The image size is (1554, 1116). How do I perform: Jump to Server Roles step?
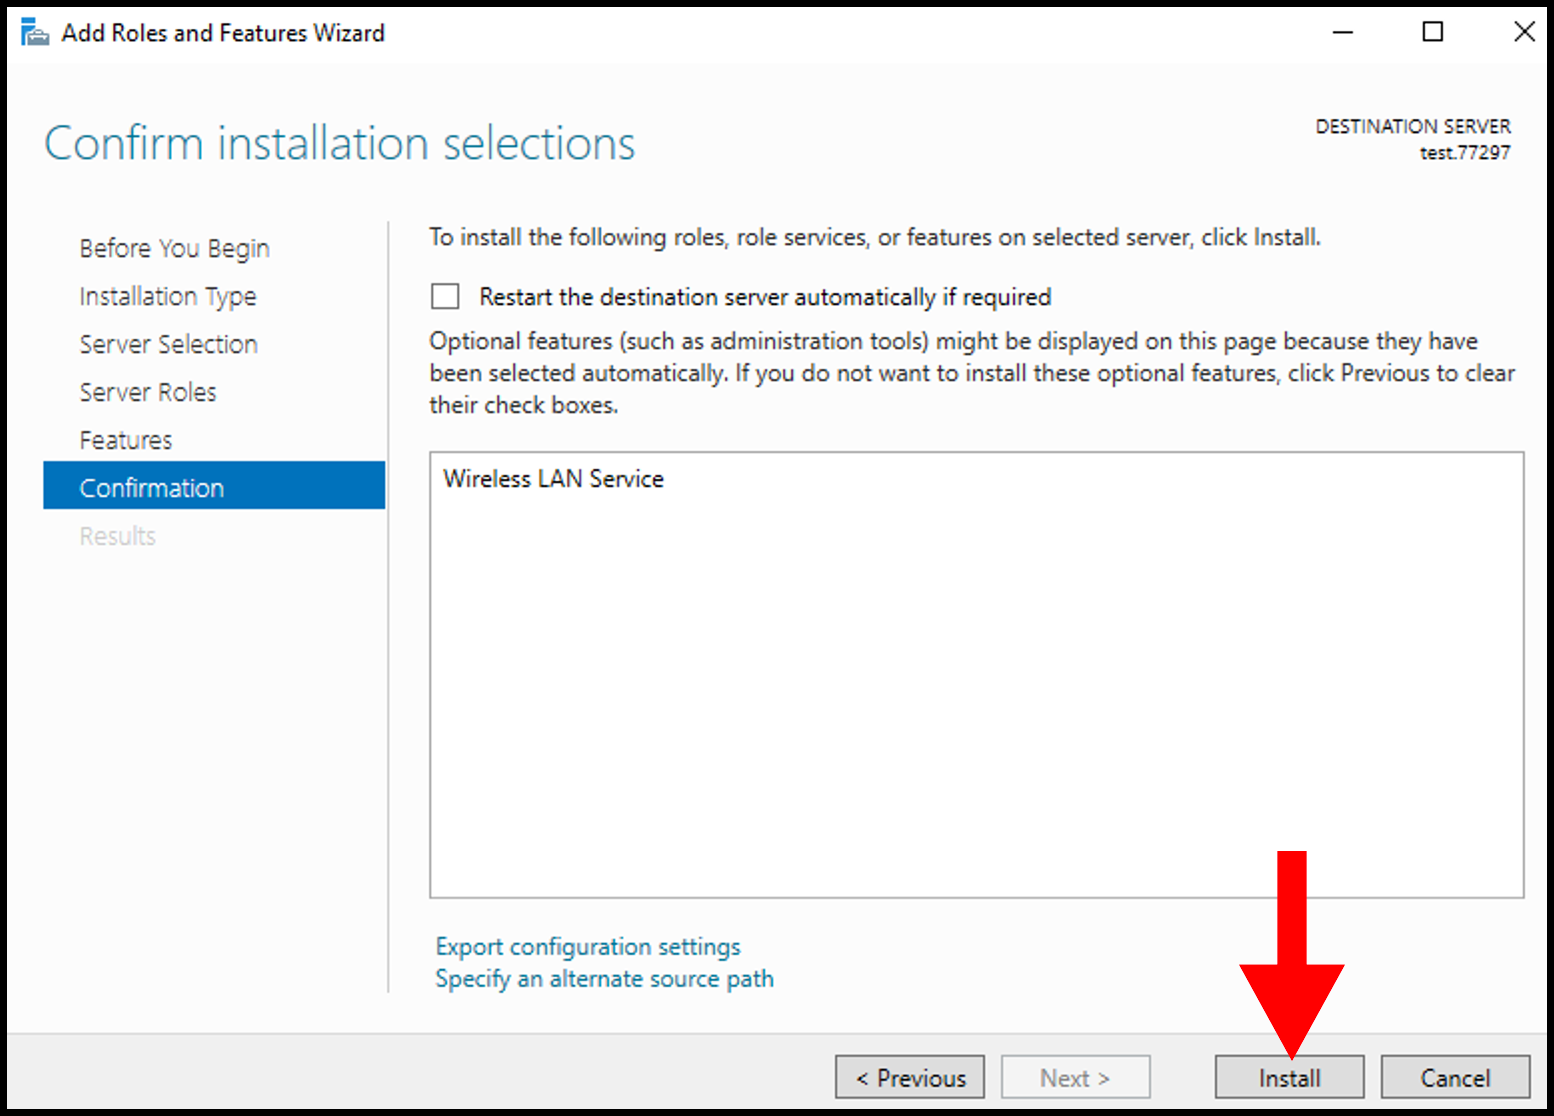point(148,392)
